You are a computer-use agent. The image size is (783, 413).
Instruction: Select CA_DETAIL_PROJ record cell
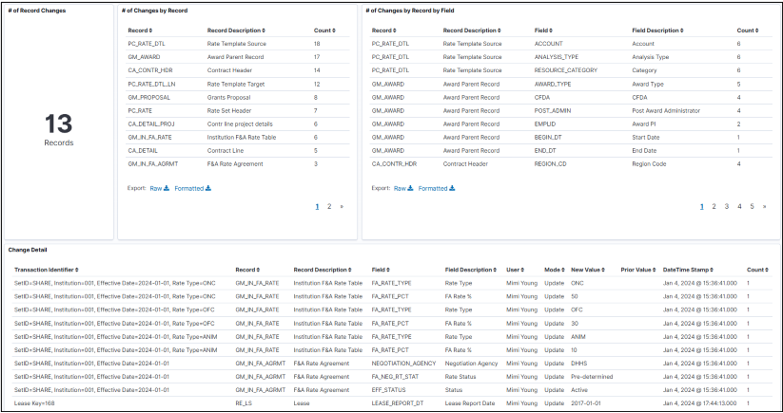(x=151, y=124)
